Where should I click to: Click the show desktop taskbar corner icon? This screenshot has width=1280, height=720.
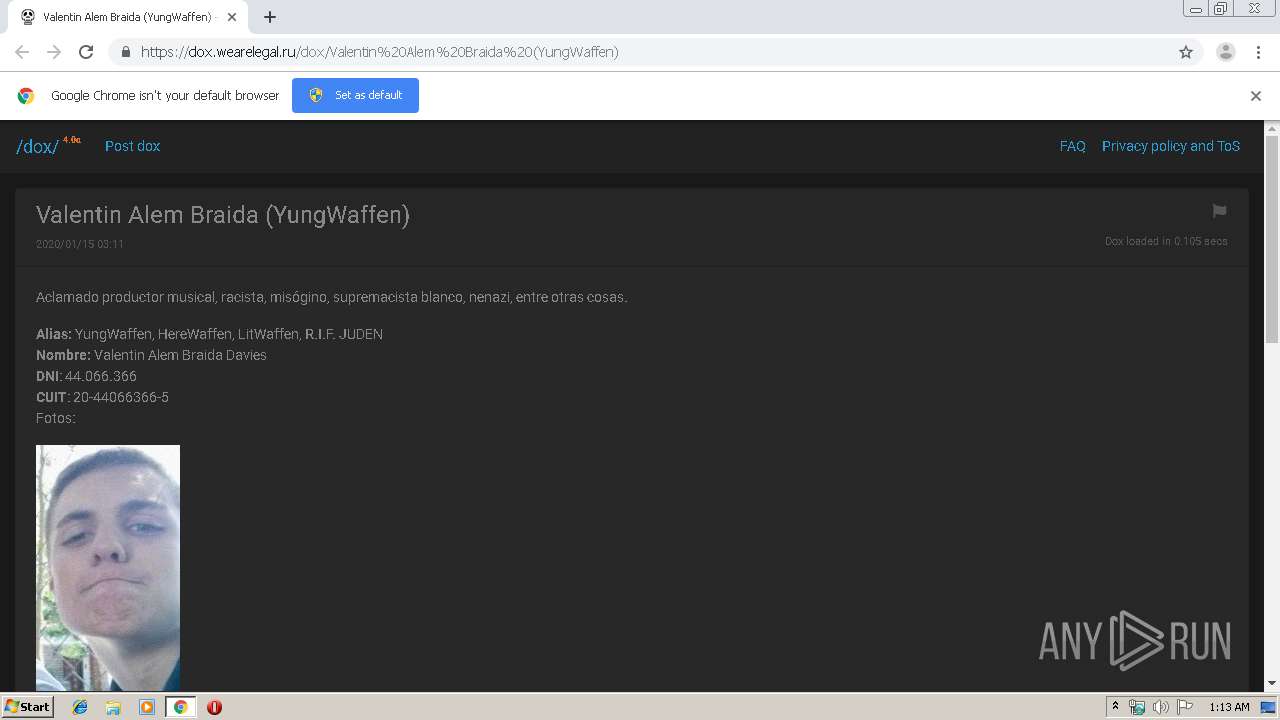click(x=1269, y=707)
